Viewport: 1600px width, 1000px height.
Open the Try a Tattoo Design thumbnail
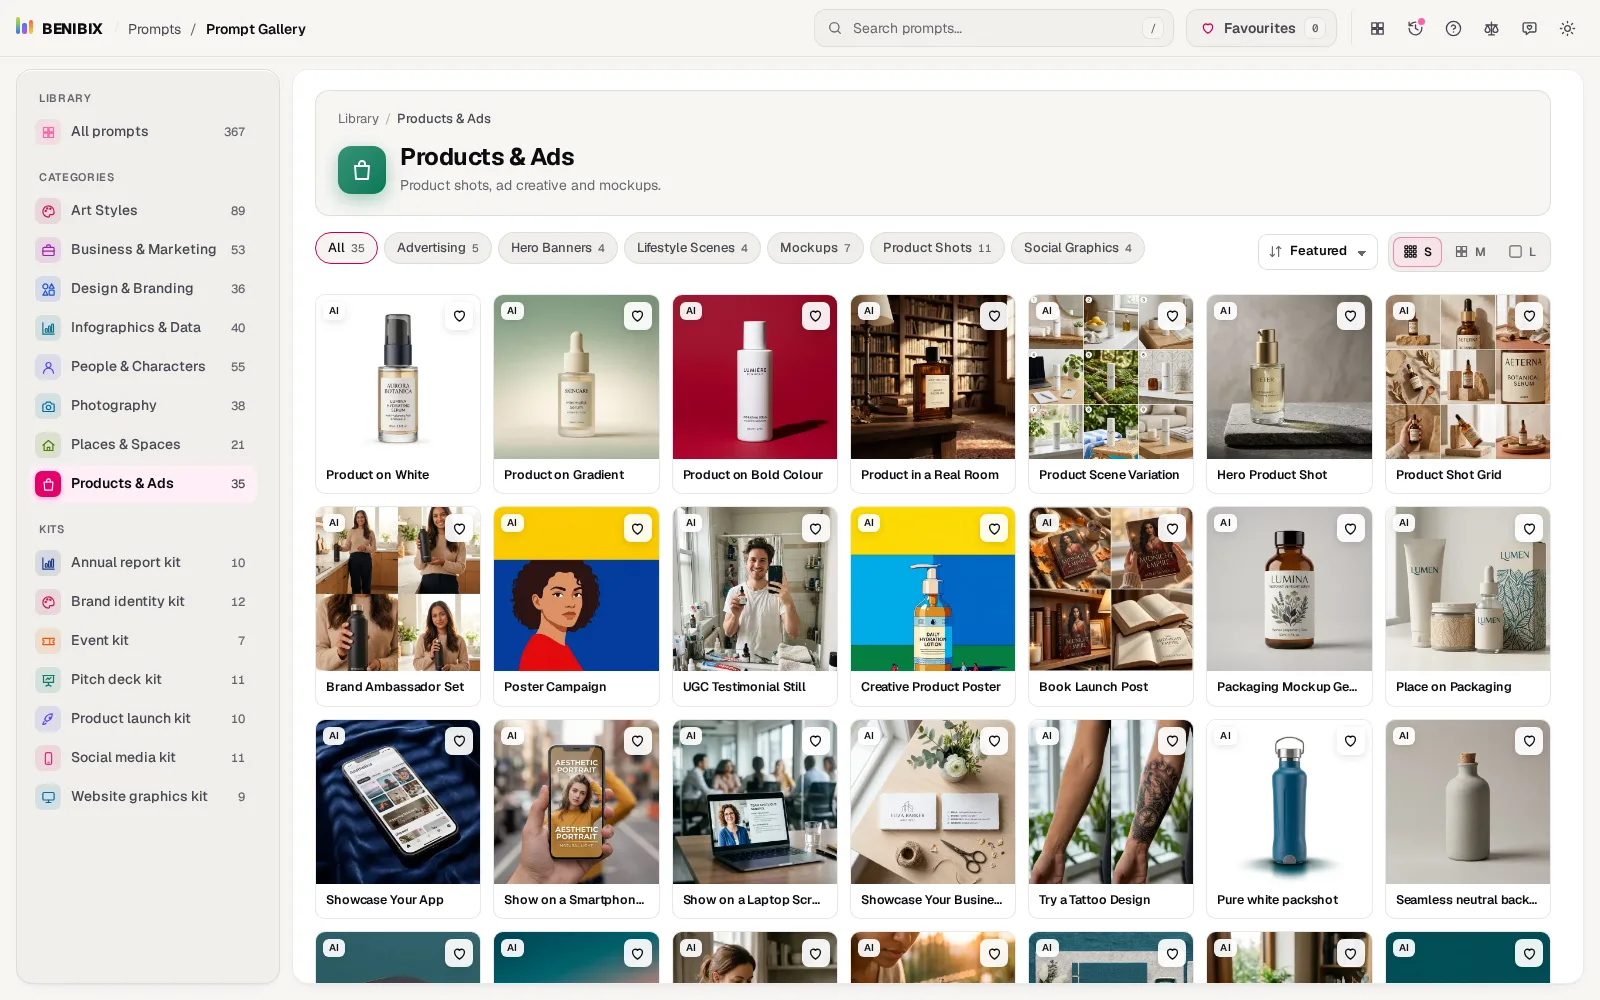1111,802
